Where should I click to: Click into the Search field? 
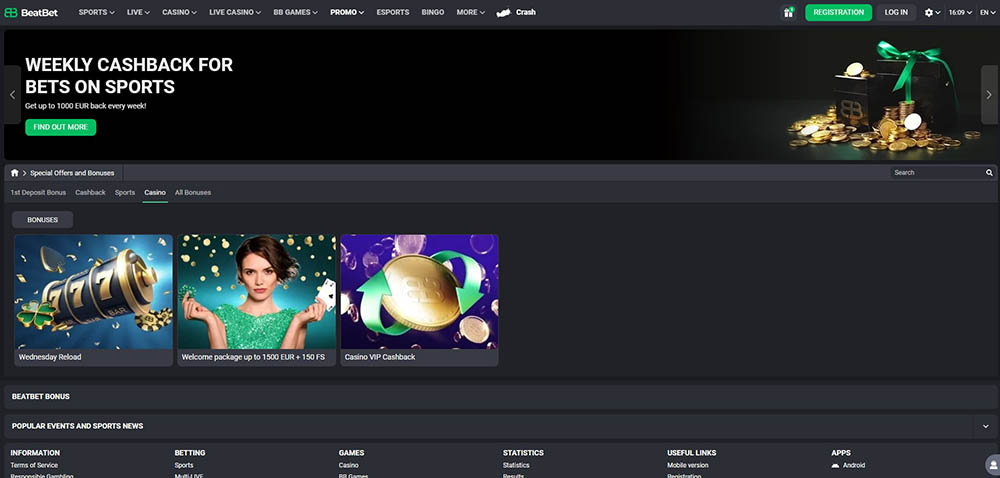(x=935, y=173)
